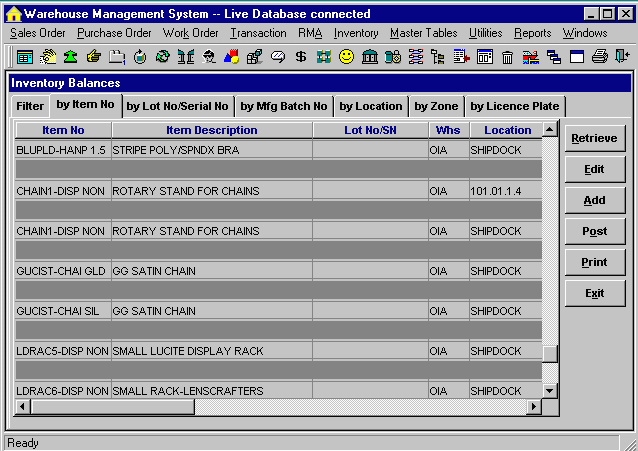Click the Item Description column header
Screen dimensions: 638x451
(211, 130)
